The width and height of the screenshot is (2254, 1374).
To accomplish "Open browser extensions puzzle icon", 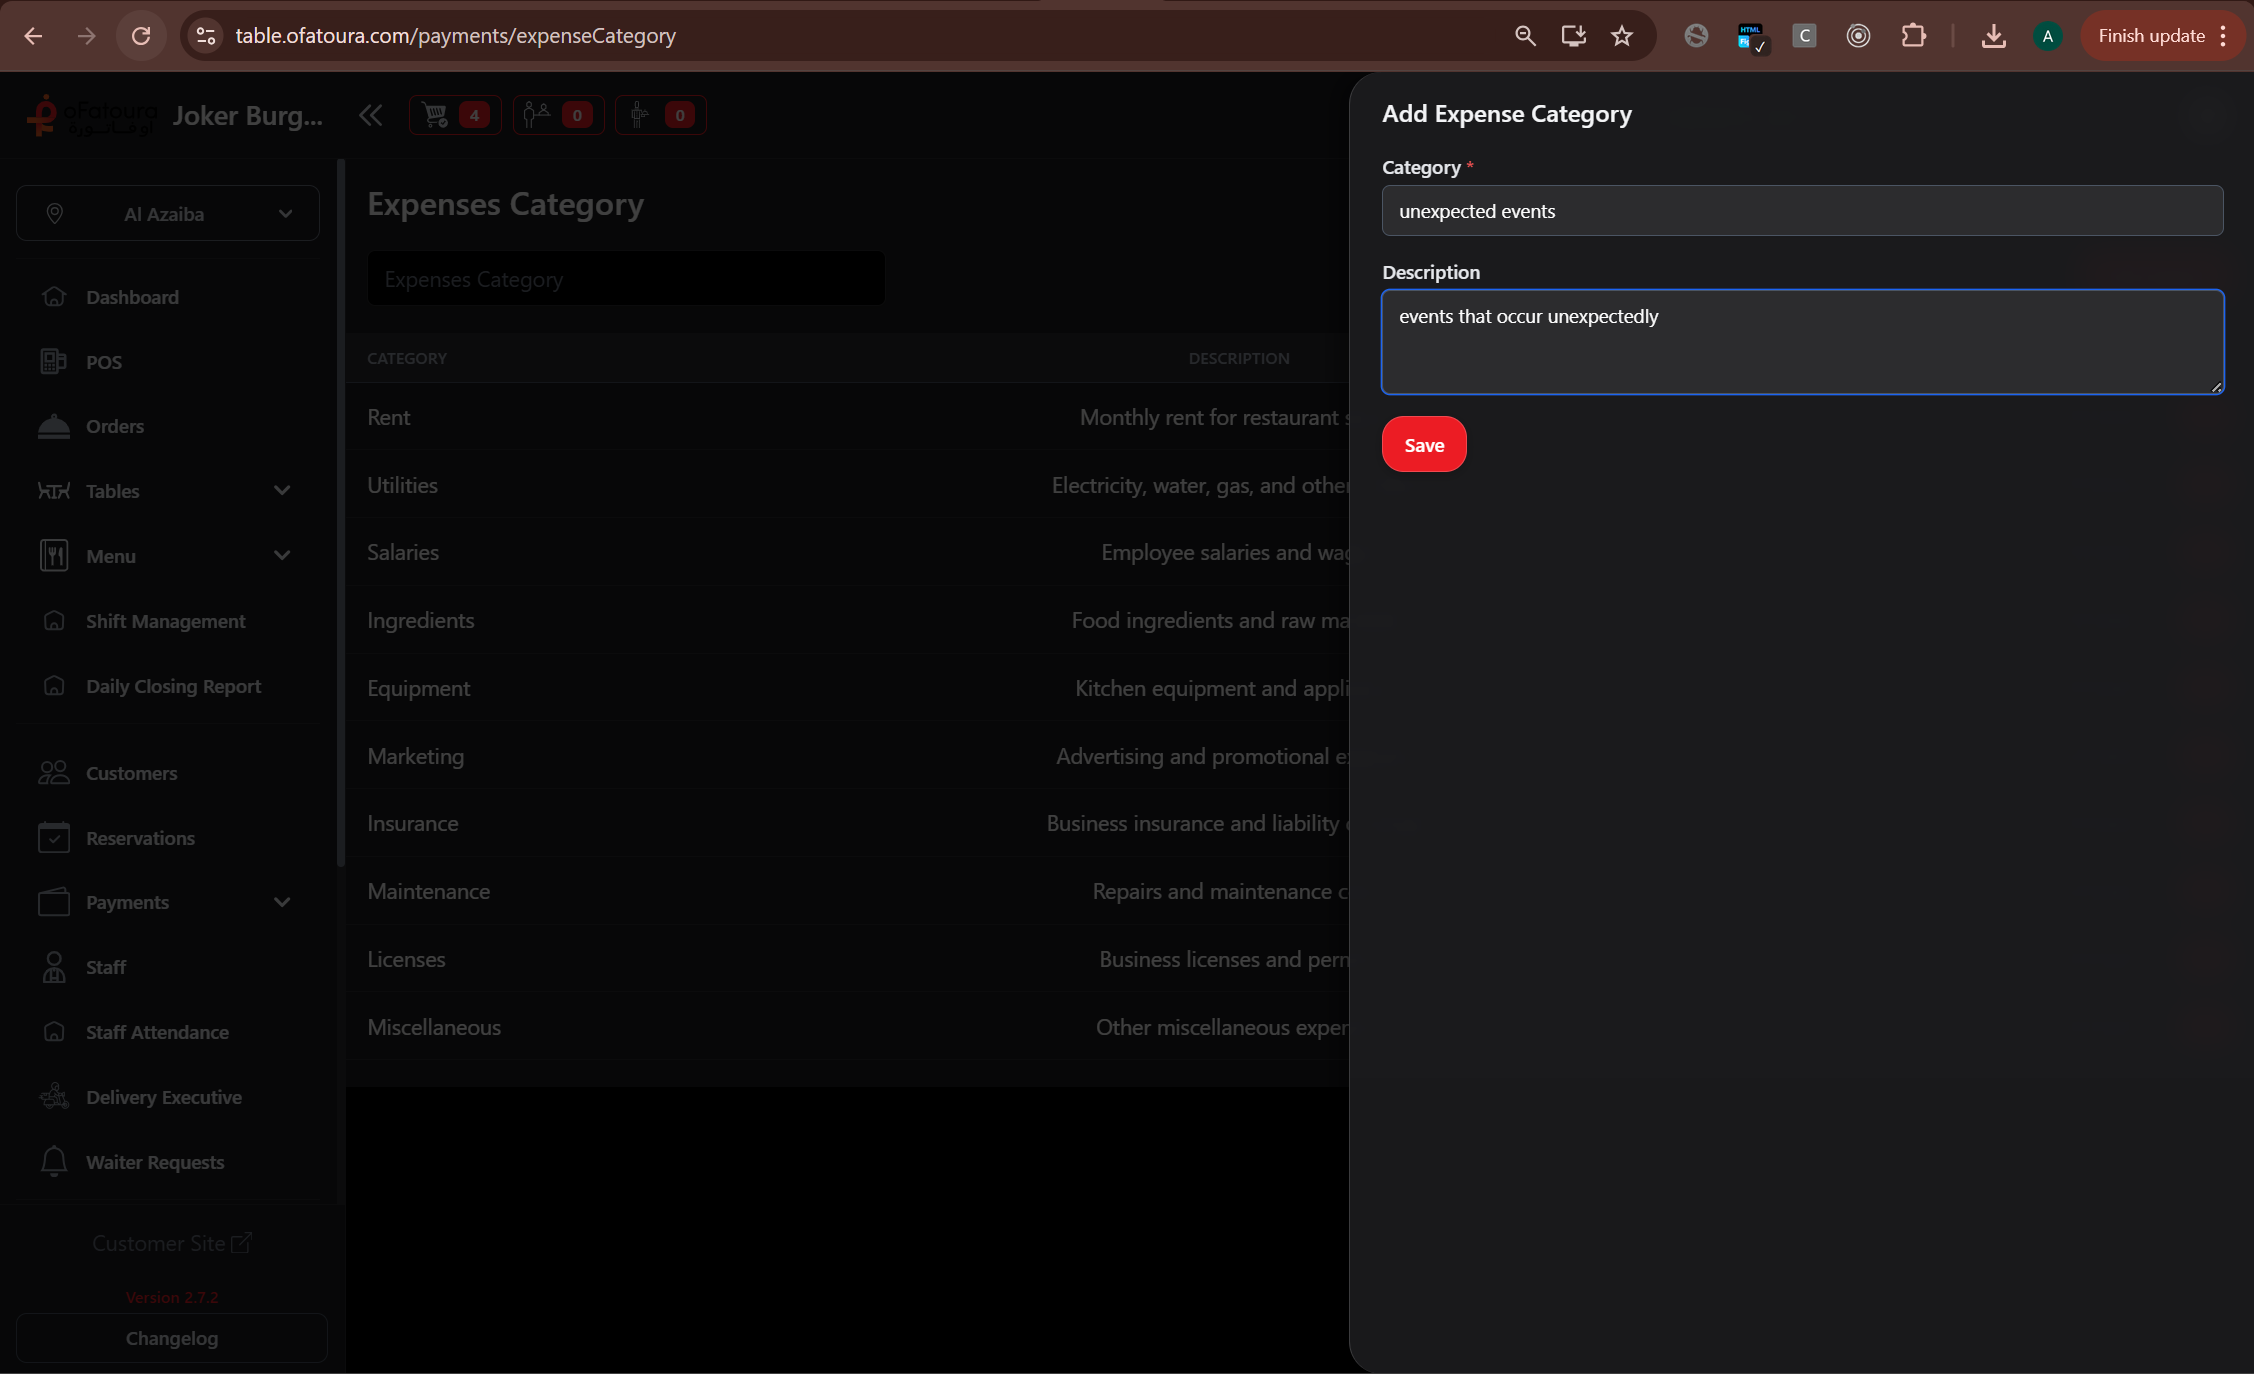I will point(1912,36).
